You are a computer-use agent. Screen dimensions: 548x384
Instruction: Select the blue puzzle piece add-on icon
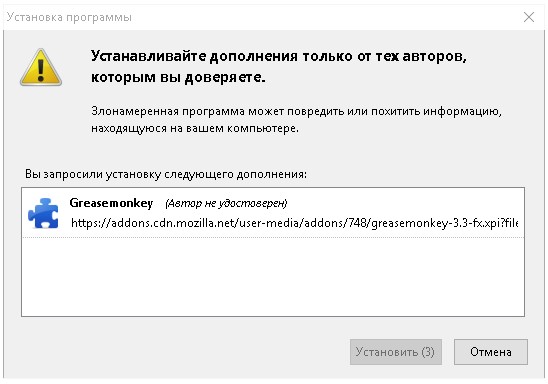point(43,213)
